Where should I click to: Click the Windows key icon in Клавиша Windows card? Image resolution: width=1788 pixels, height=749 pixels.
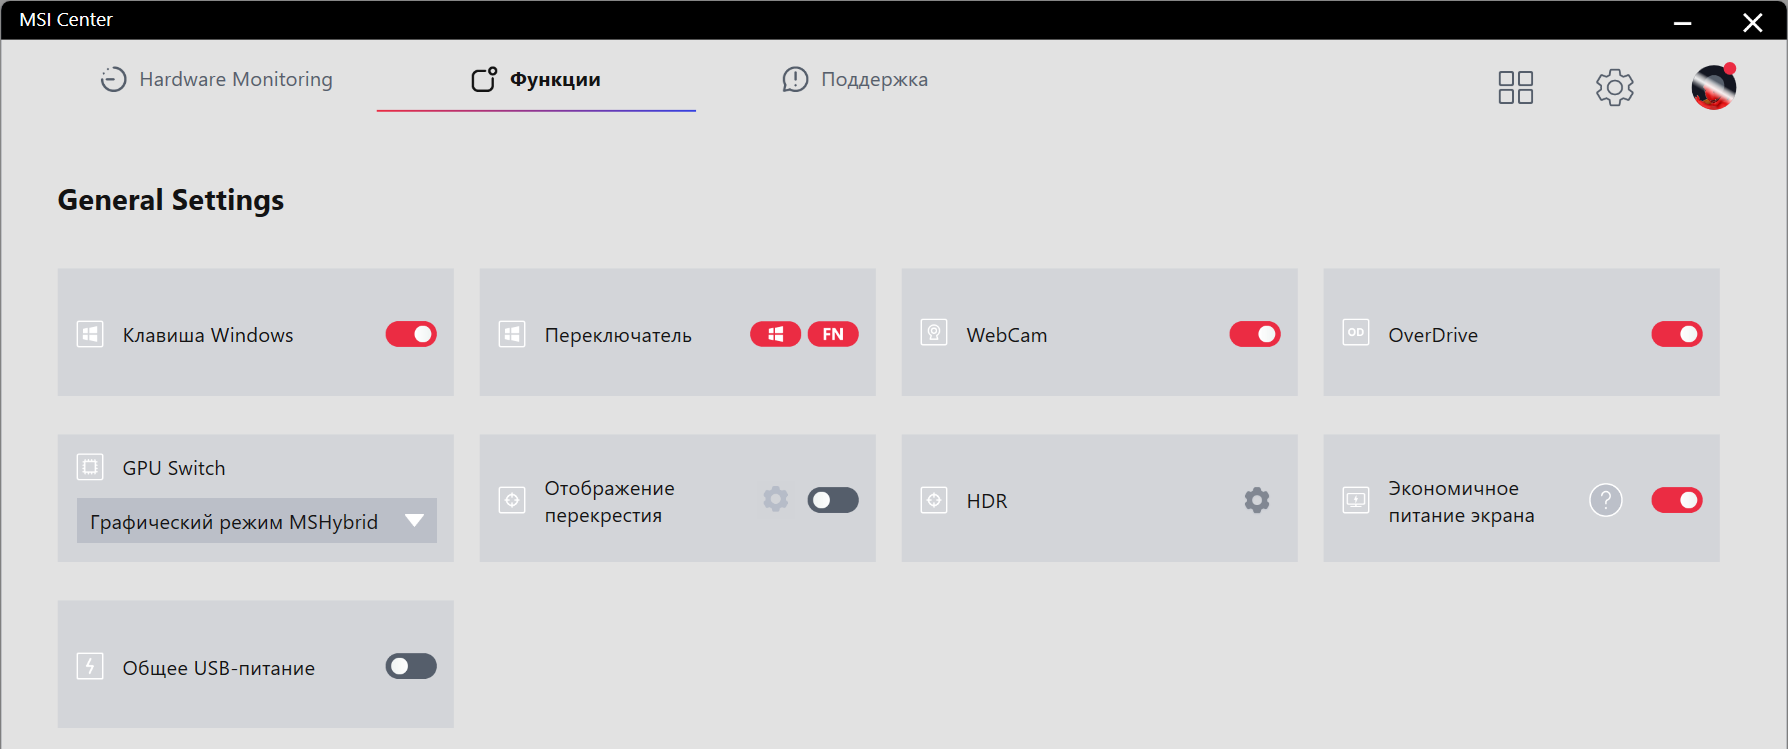tap(90, 334)
